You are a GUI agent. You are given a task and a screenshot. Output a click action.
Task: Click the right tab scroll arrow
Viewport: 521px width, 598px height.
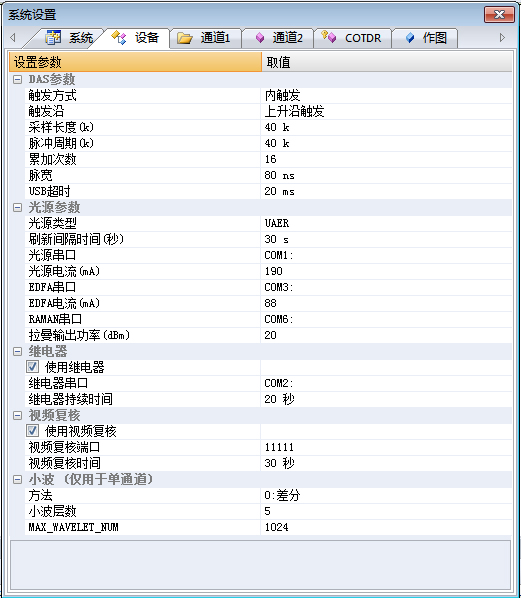[502, 37]
